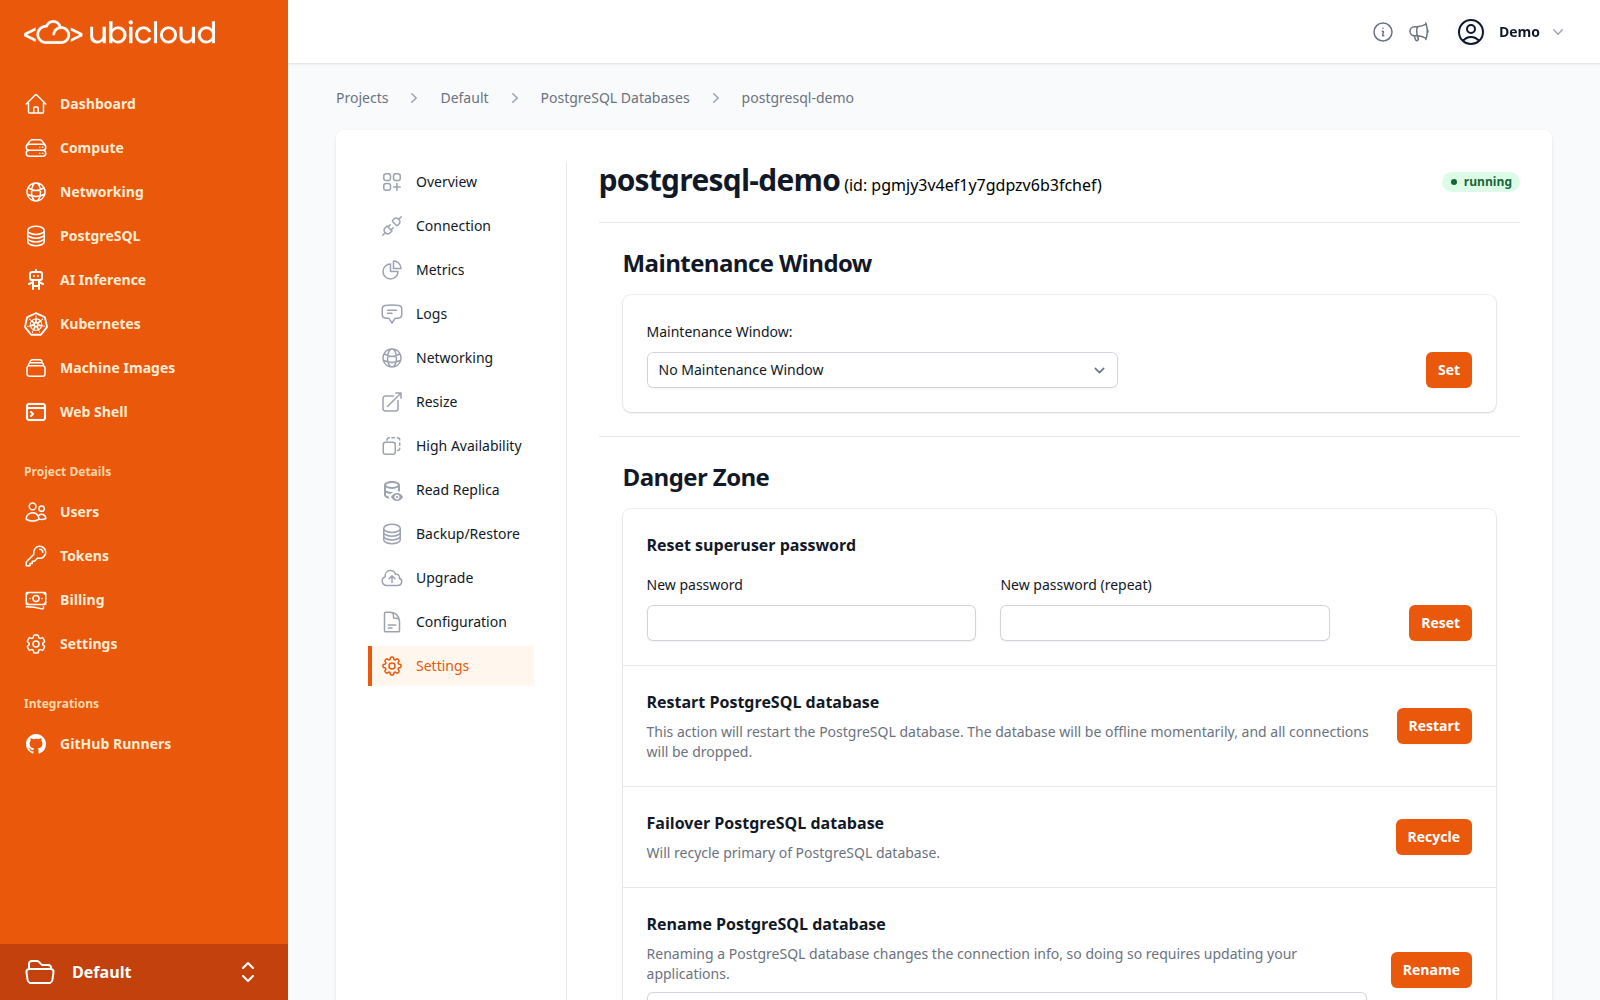Click the Rename database button
Image resolution: width=1600 pixels, height=1000 pixels.
(x=1431, y=970)
